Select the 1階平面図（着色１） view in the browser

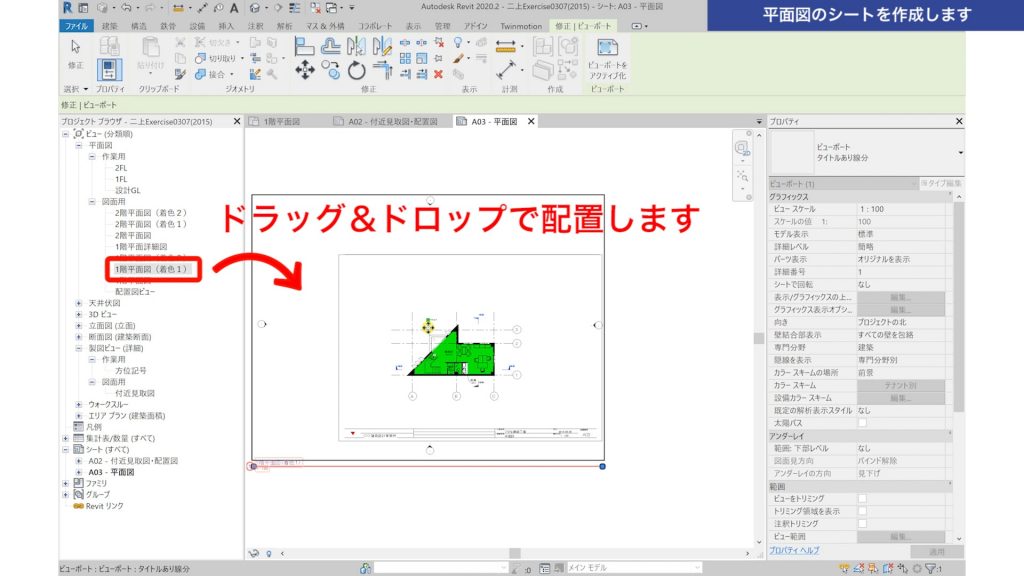click(151, 268)
